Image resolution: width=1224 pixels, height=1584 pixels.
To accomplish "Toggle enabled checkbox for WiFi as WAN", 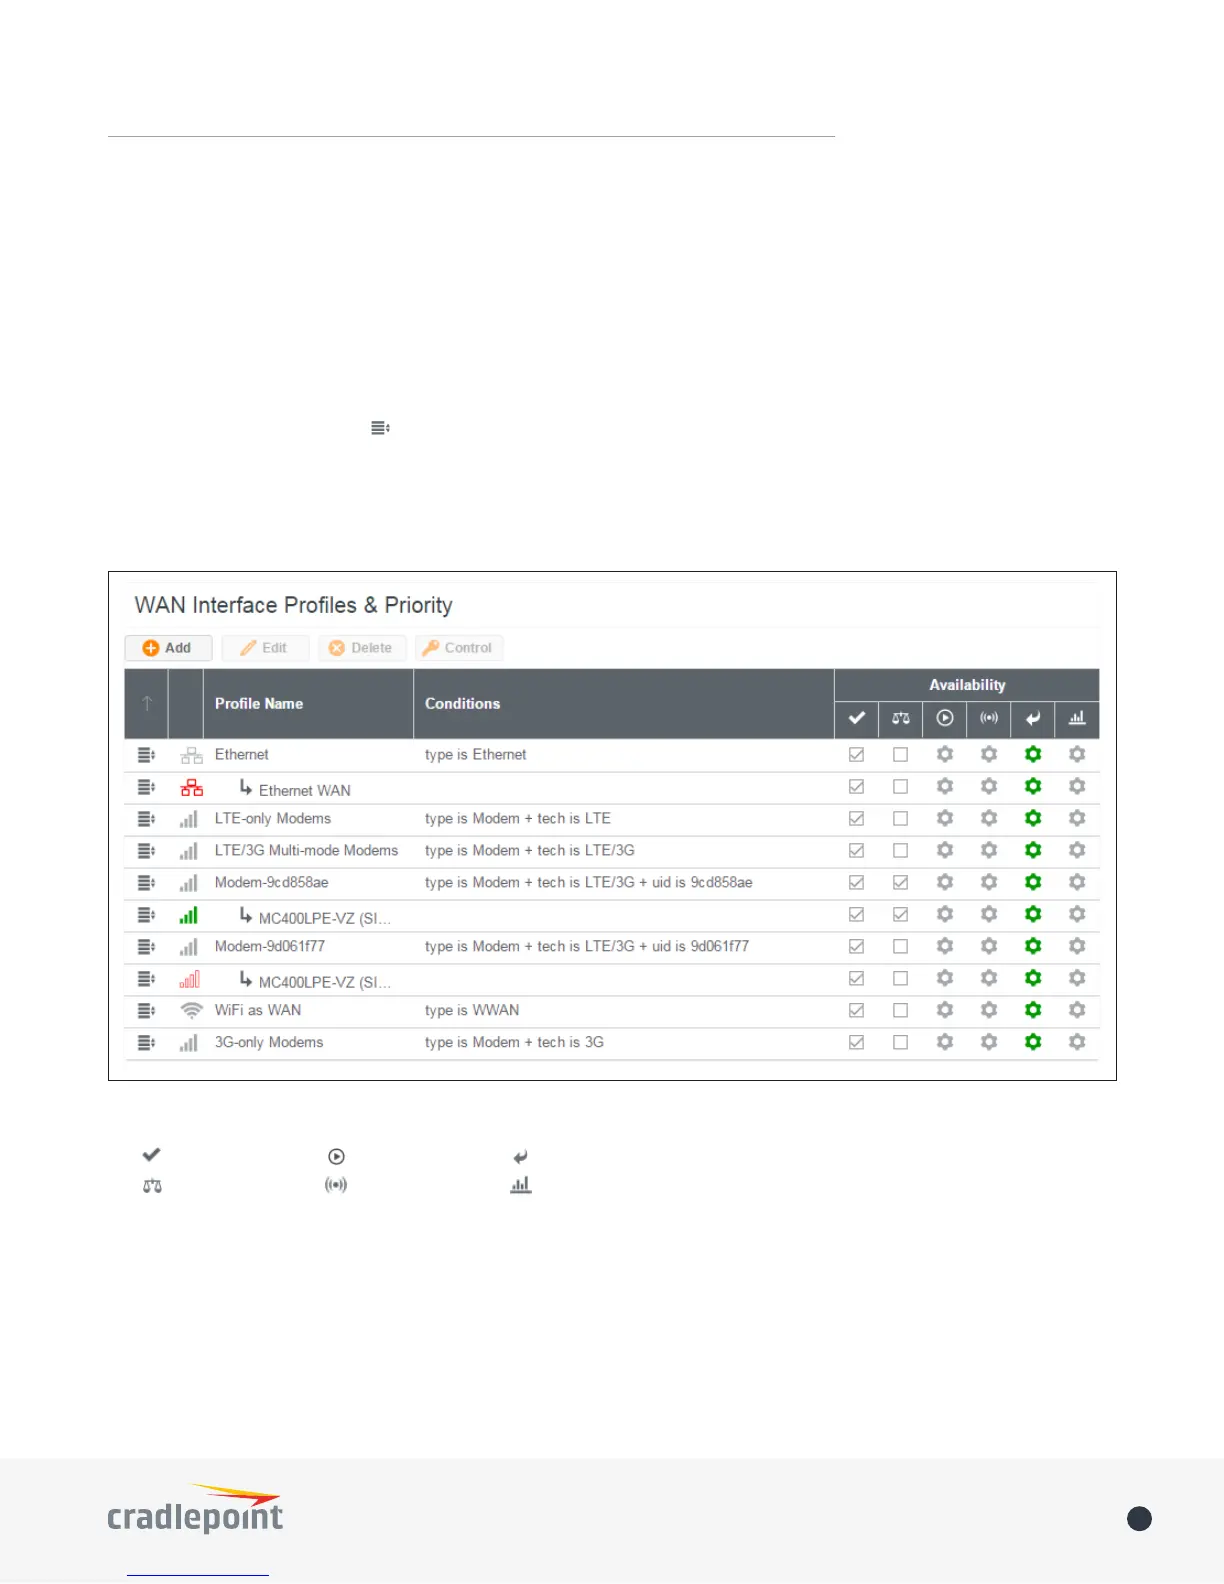I will click(857, 1011).
